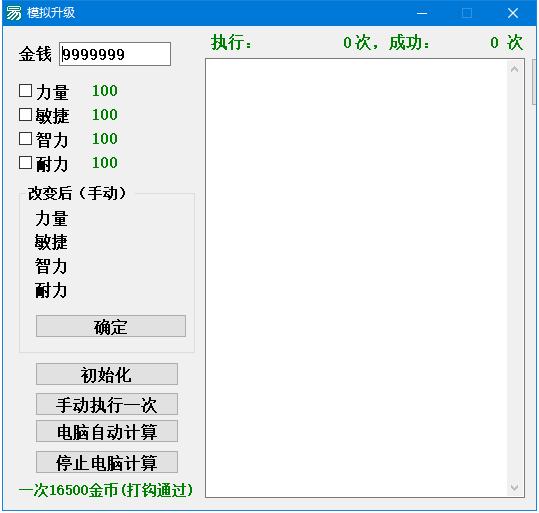
Task: Enable the 力量 checkbox
Action: (x=25, y=91)
